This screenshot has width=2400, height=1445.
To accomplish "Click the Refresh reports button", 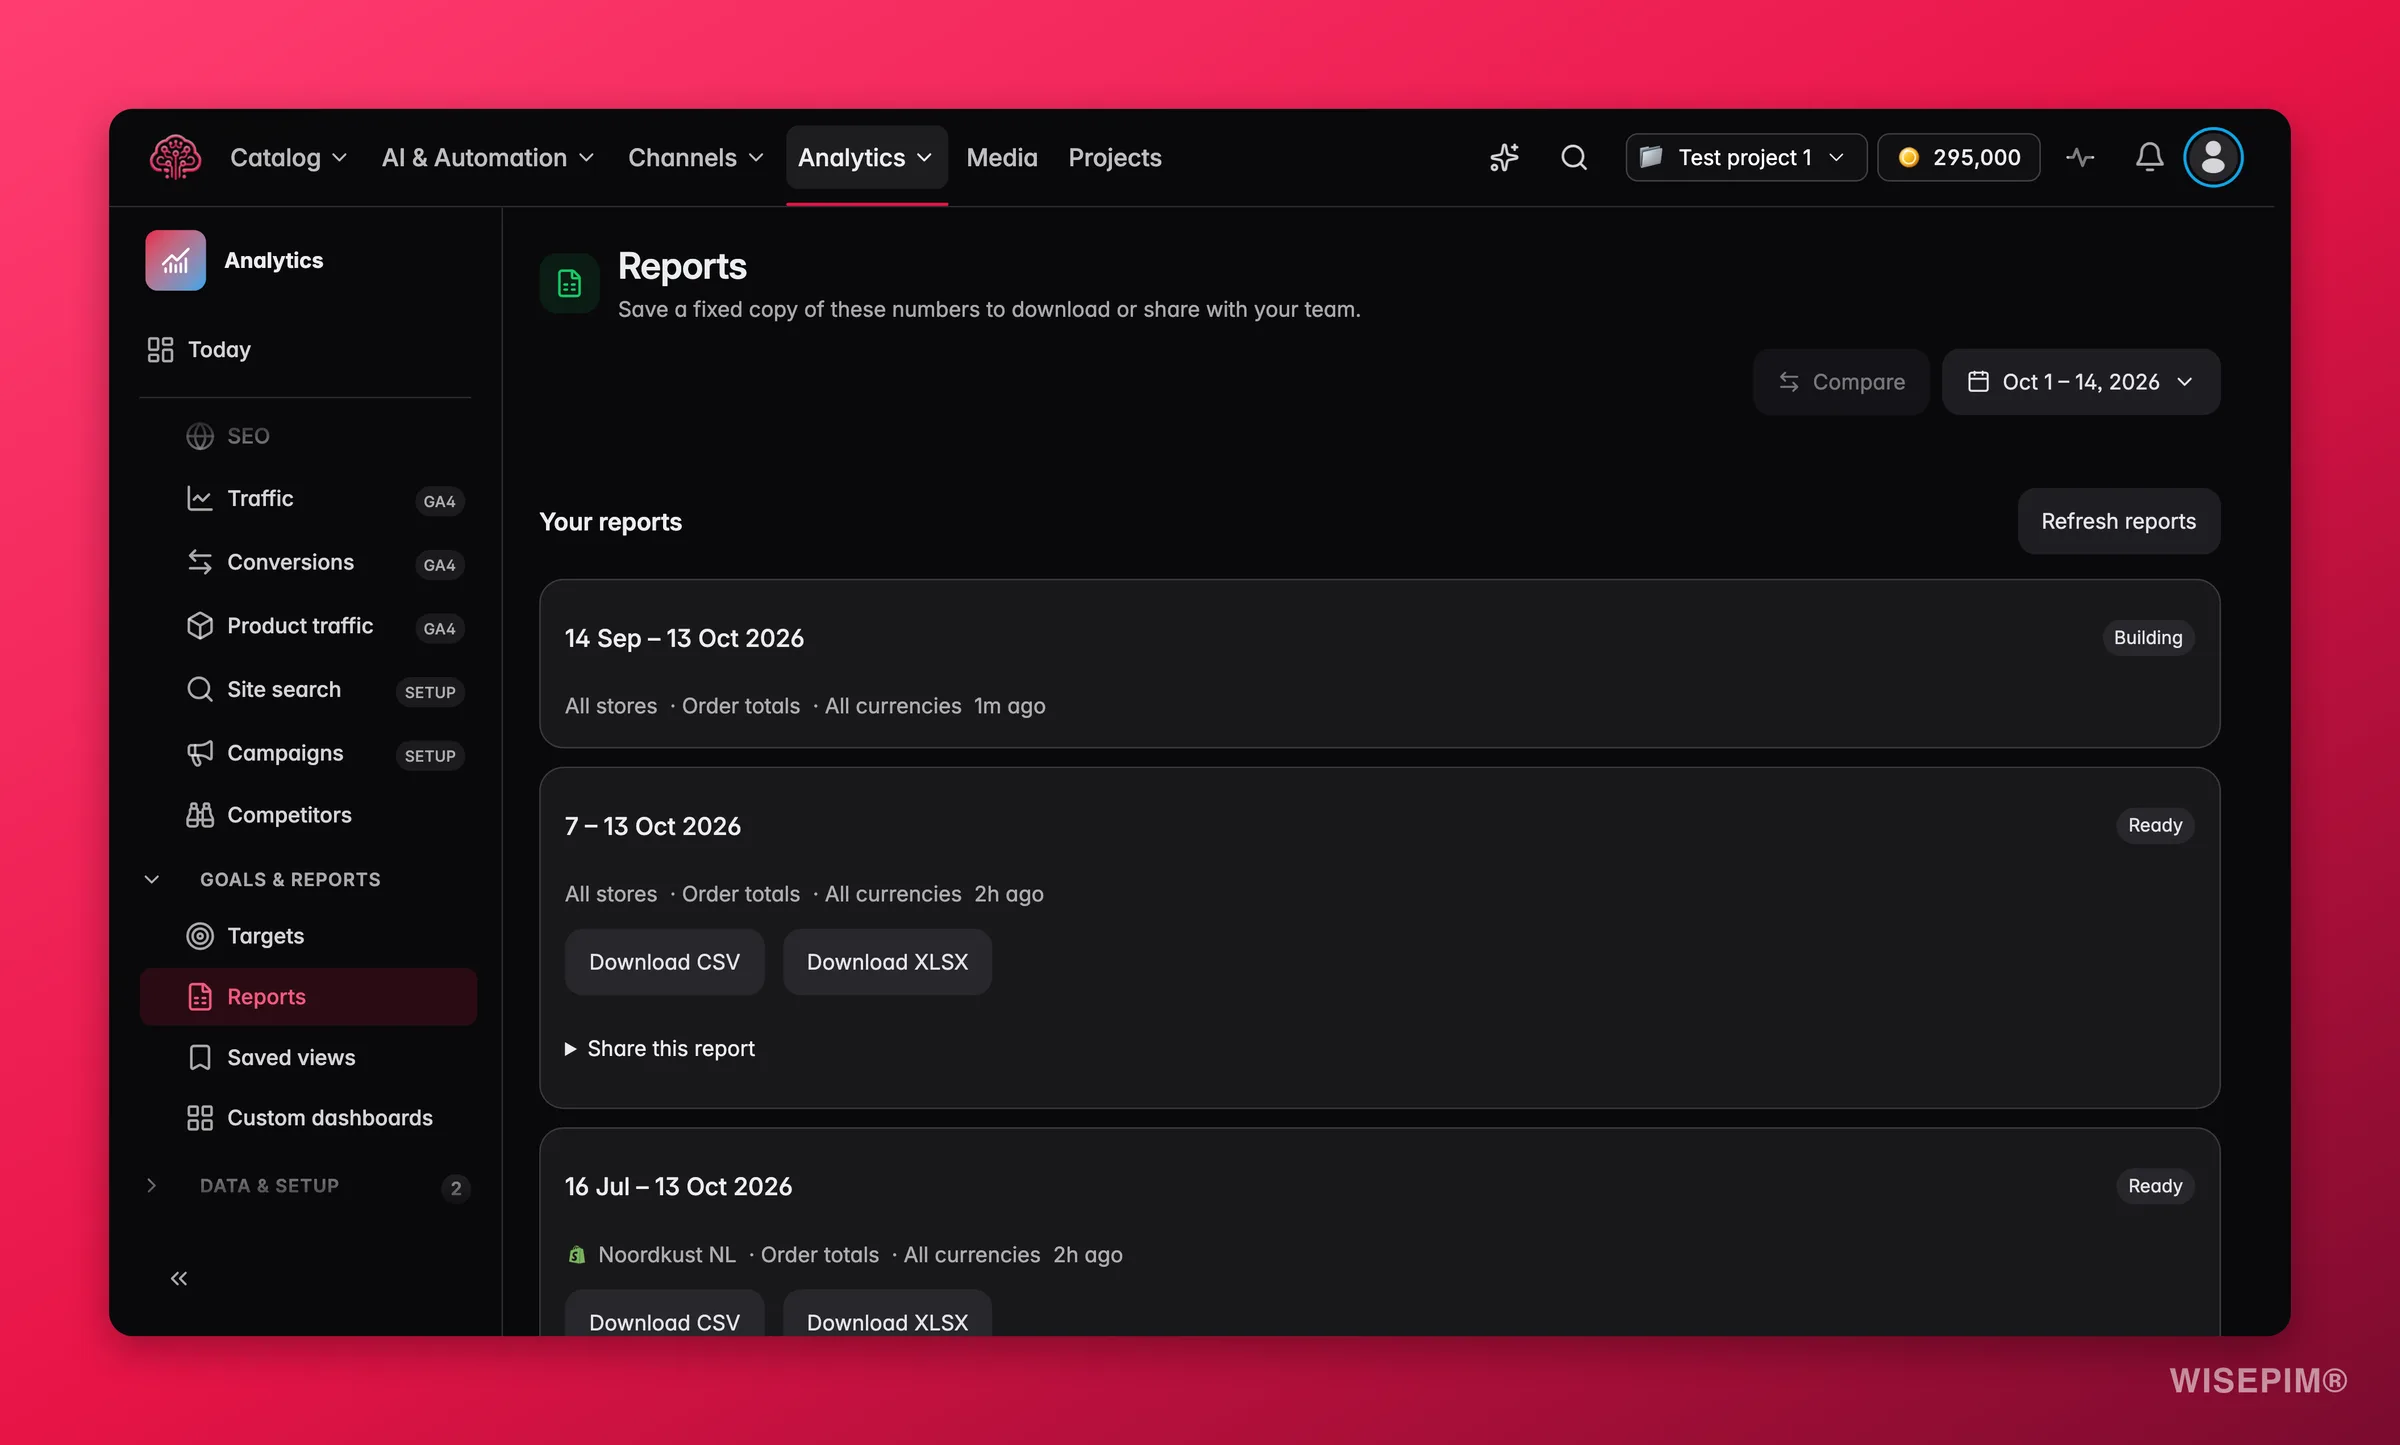I will coord(2119,521).
